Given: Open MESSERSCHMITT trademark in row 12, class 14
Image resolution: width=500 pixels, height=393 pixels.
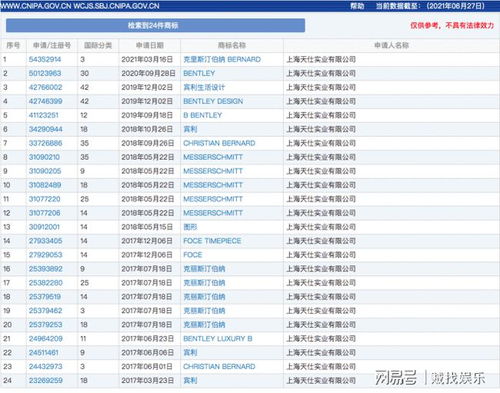Looking at the screenshot, I should (x=213, y=213).
